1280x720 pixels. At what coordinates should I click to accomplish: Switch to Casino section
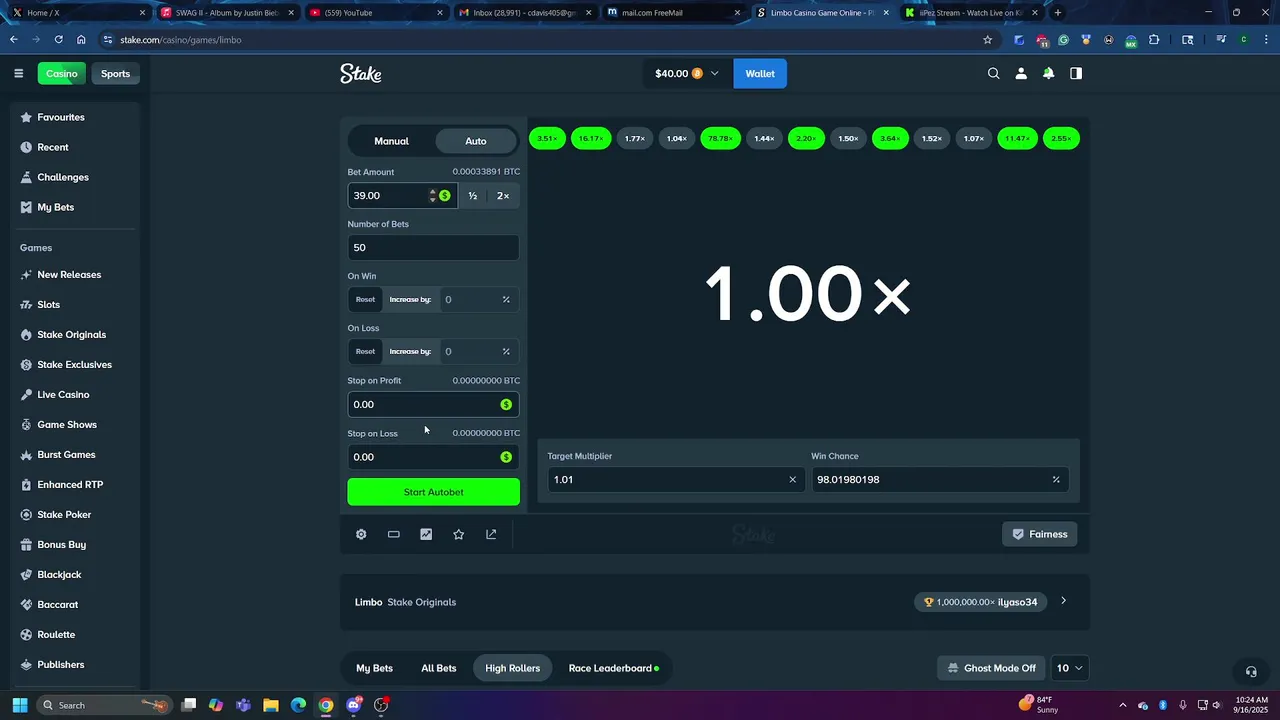coord(61,73)
